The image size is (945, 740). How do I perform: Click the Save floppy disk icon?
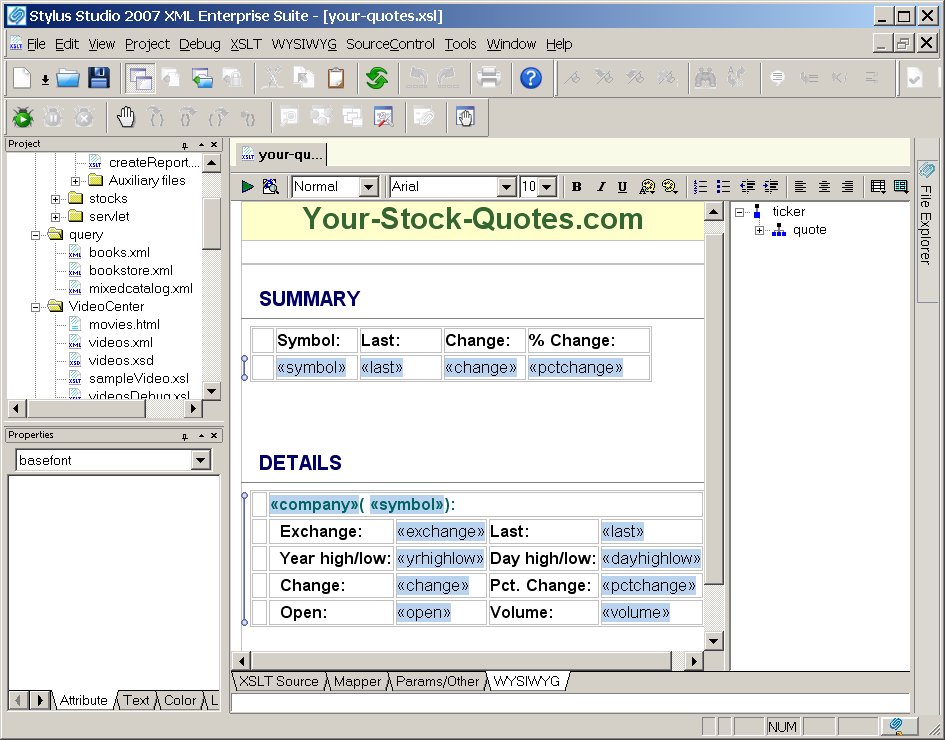tap(98, 78)
